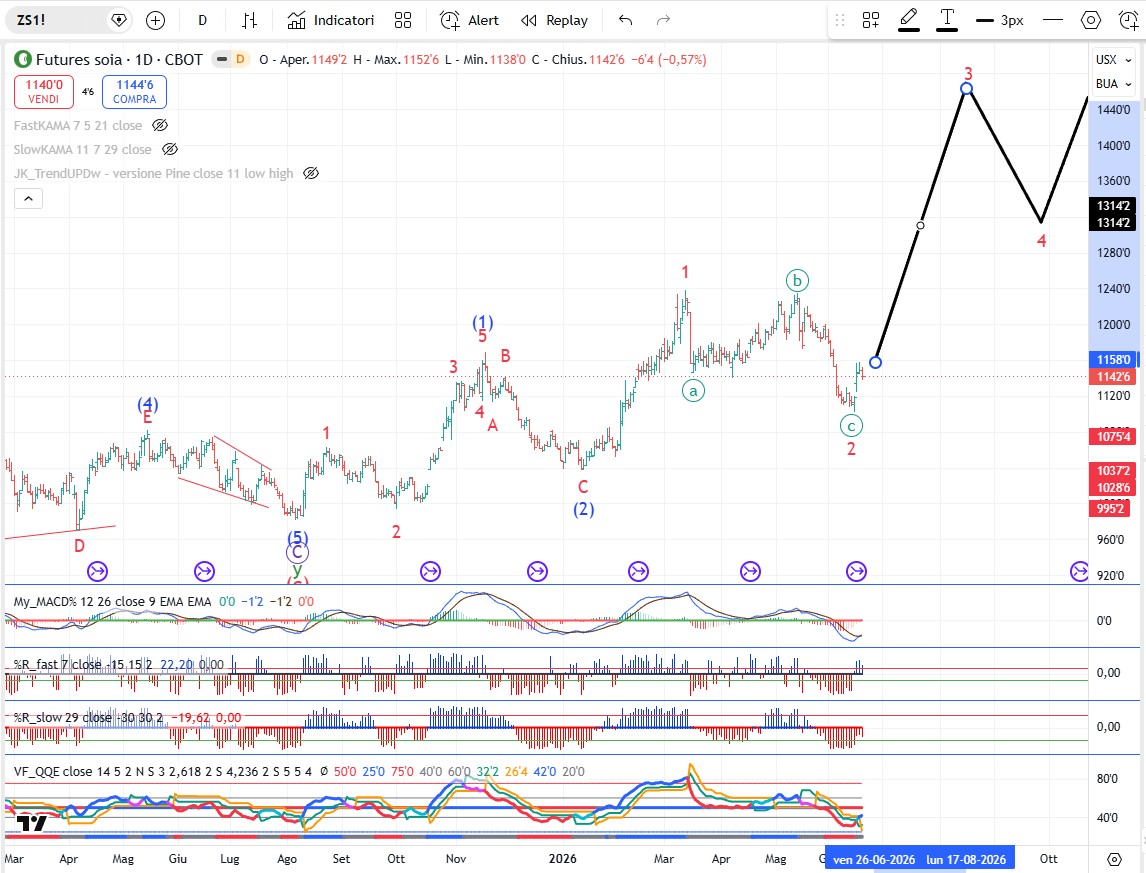The width and height of the screenshot is (1146, 873).
Task: Open the rollover marker below December 2025
Action: [x=537, y=571]
